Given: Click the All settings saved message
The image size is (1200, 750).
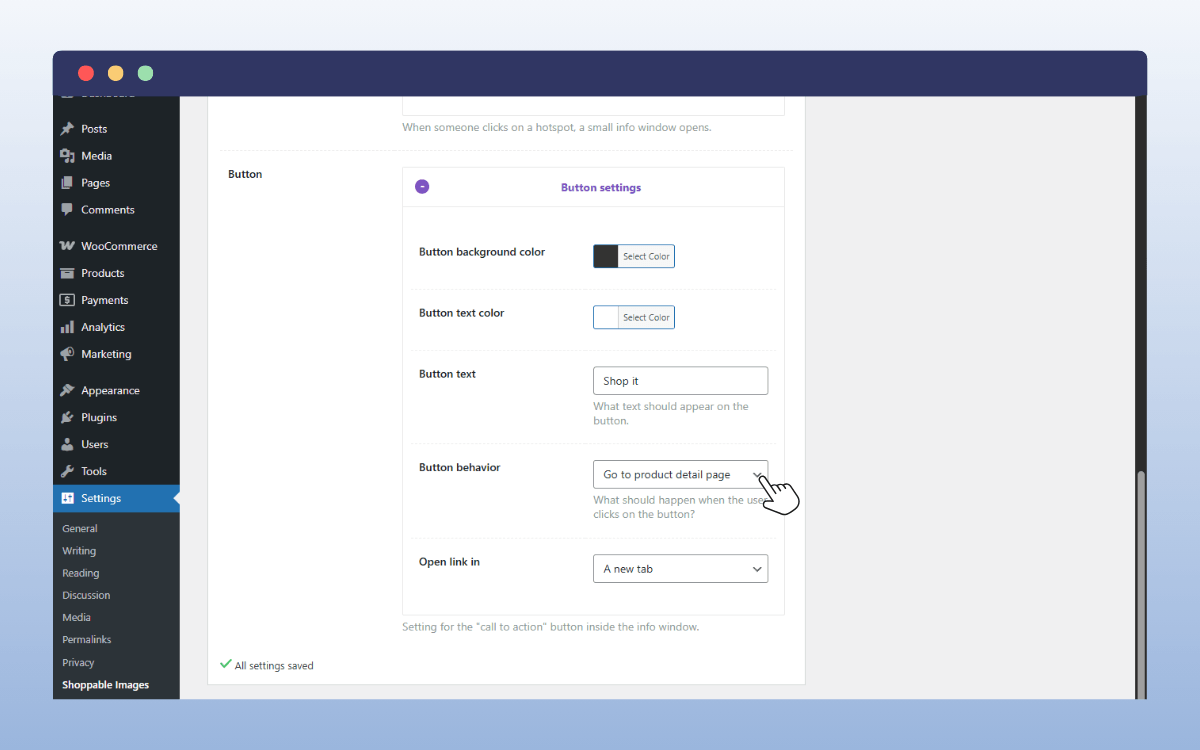Looking at the screenshot, I should pos(266,665).
